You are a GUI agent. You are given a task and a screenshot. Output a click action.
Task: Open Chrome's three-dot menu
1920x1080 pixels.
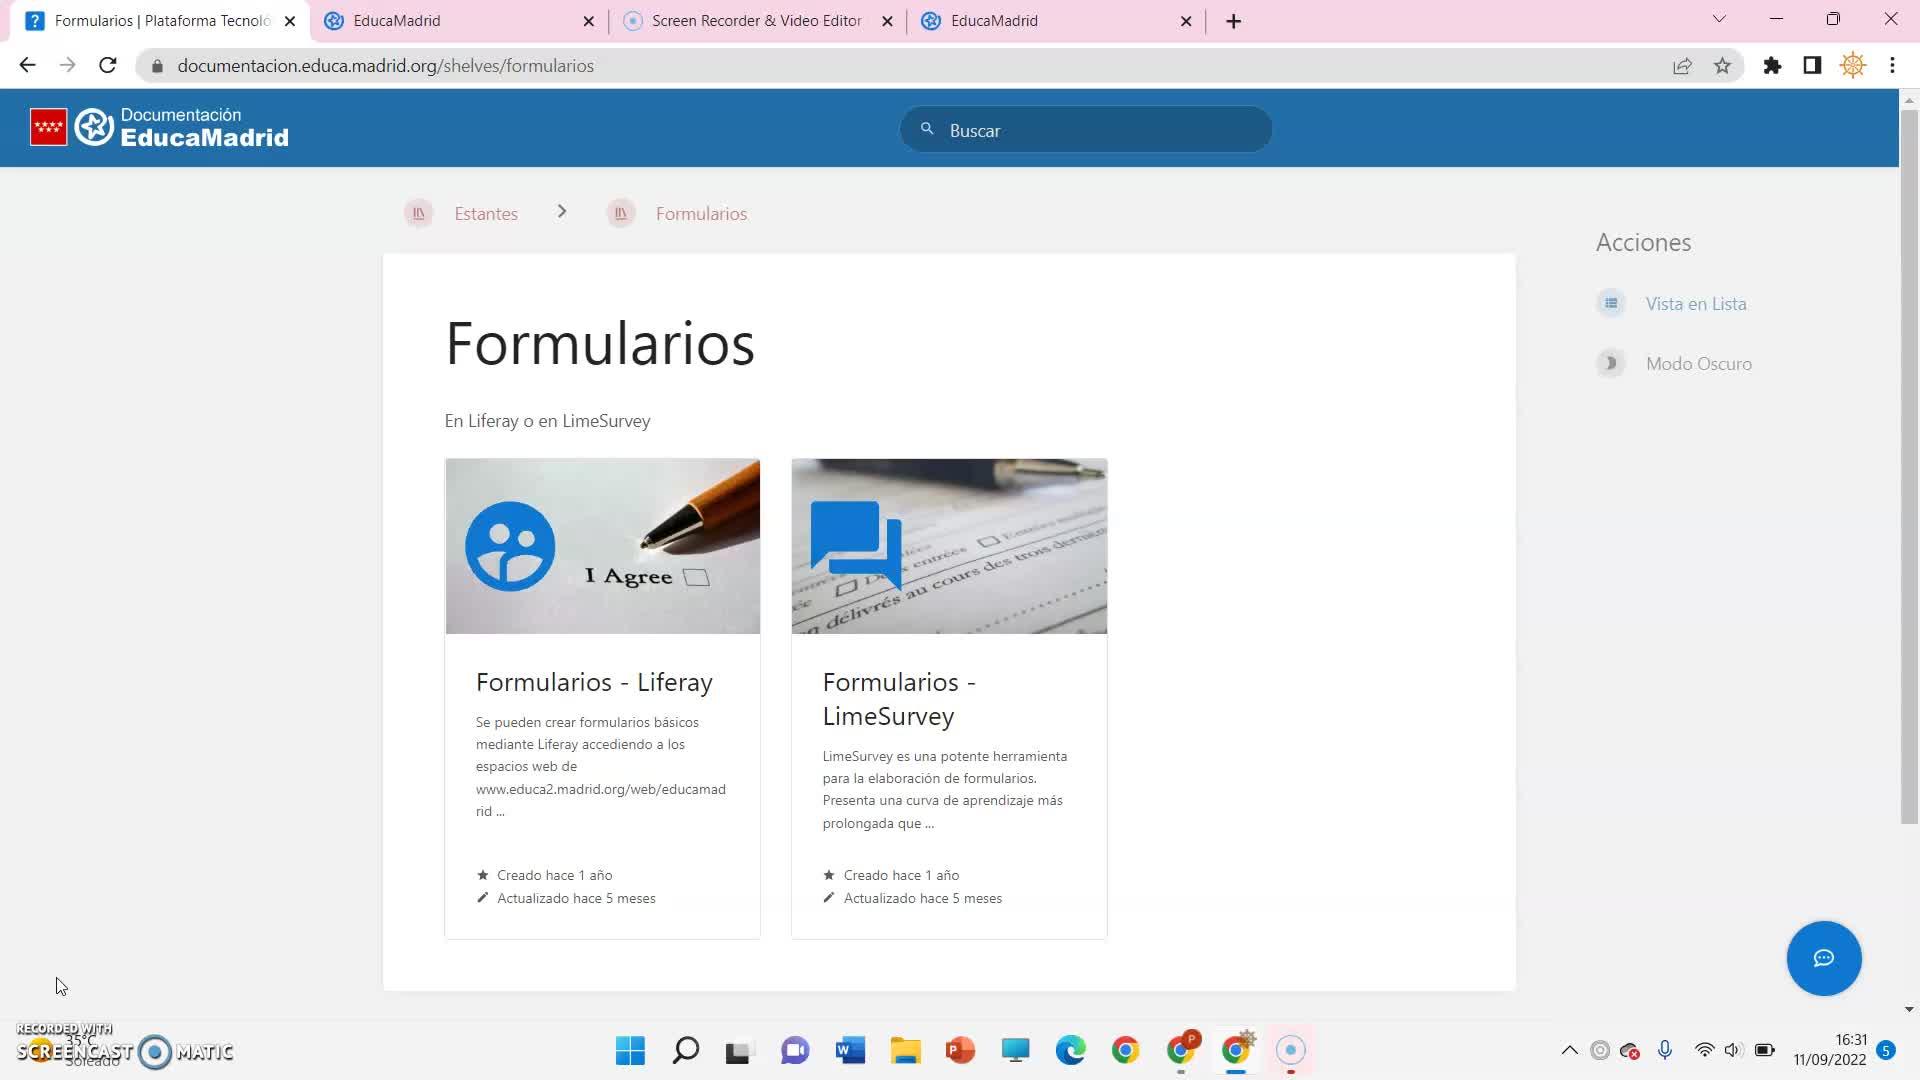click(x=1892, y=66)
